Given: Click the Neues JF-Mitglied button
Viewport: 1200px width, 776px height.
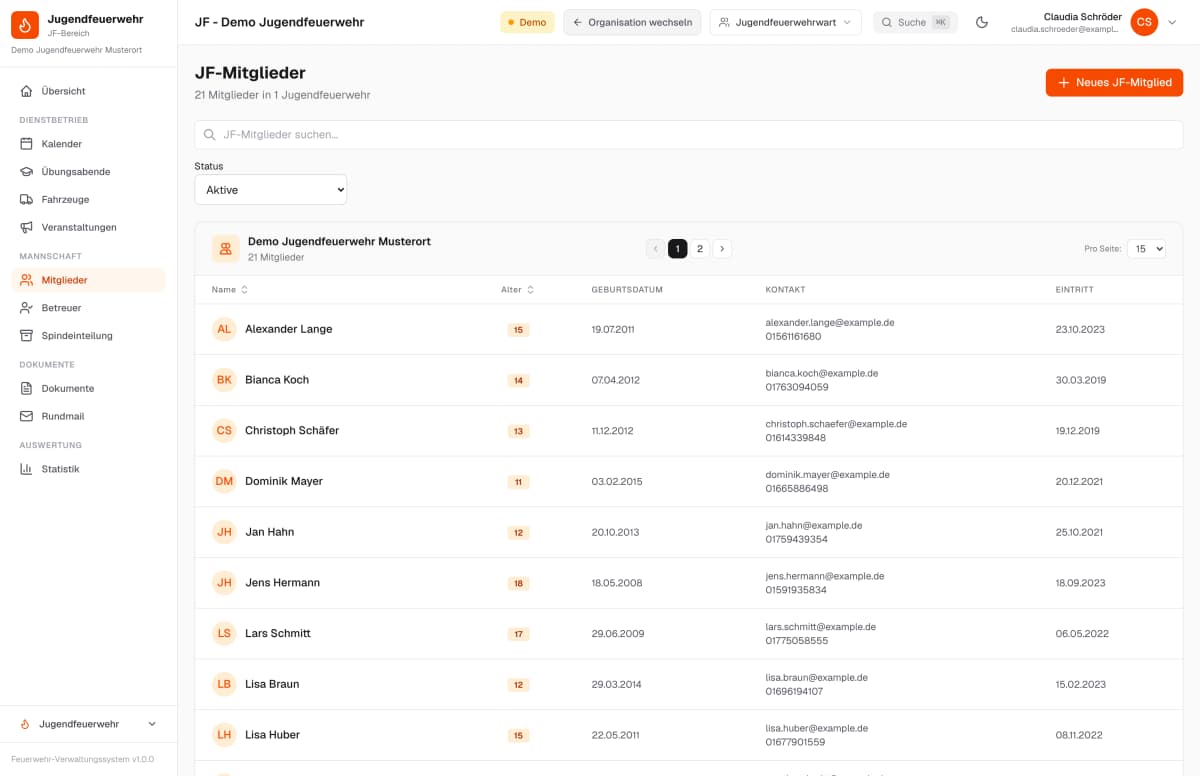Looking at the screenshot, I should pyautogui.click(x=1114, y=83).
